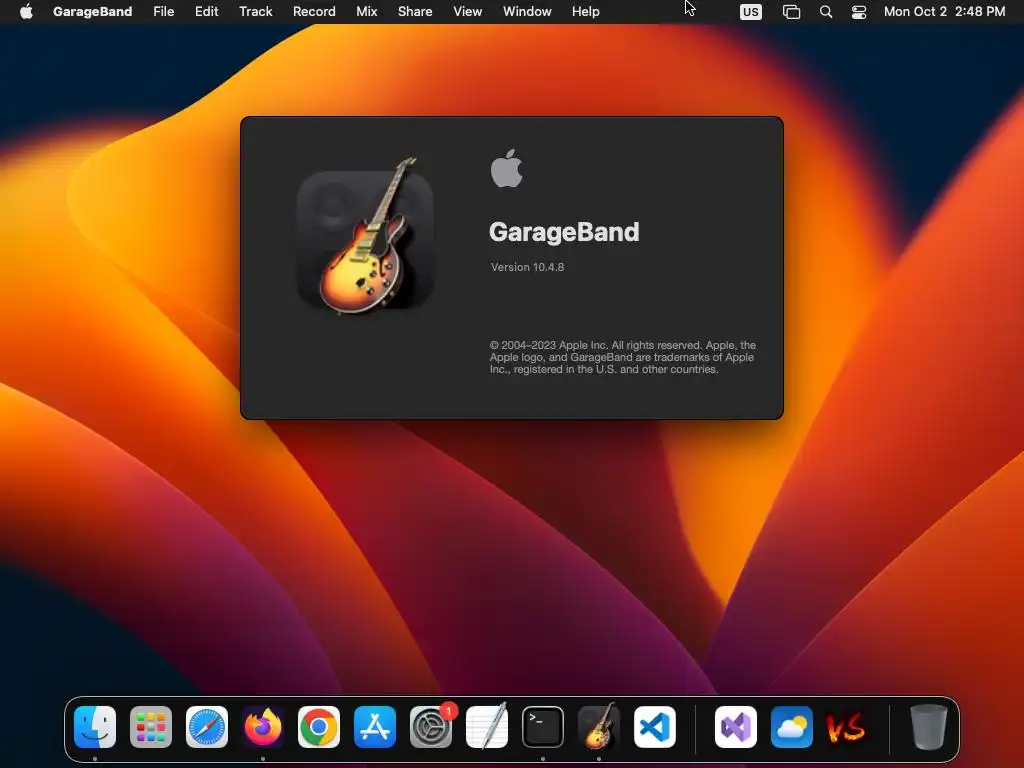The image size is (1024, 768).
Task: Launch Visual Studio Code from the Dock
Action: click(x=654, y=726)
